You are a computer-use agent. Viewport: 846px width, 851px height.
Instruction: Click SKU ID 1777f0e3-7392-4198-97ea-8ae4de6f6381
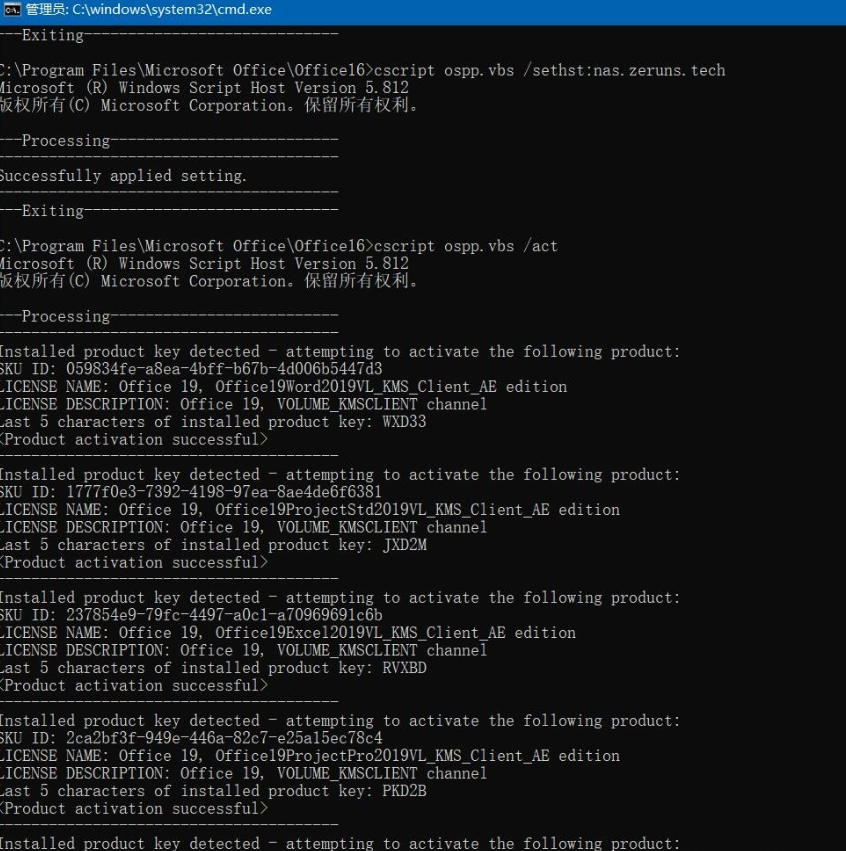[224, 492]
